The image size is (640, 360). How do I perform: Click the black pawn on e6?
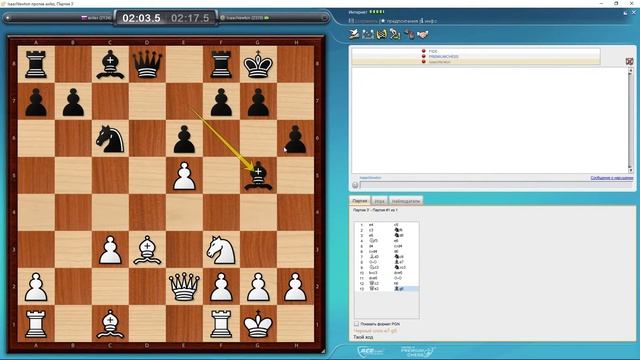[184, 139]
